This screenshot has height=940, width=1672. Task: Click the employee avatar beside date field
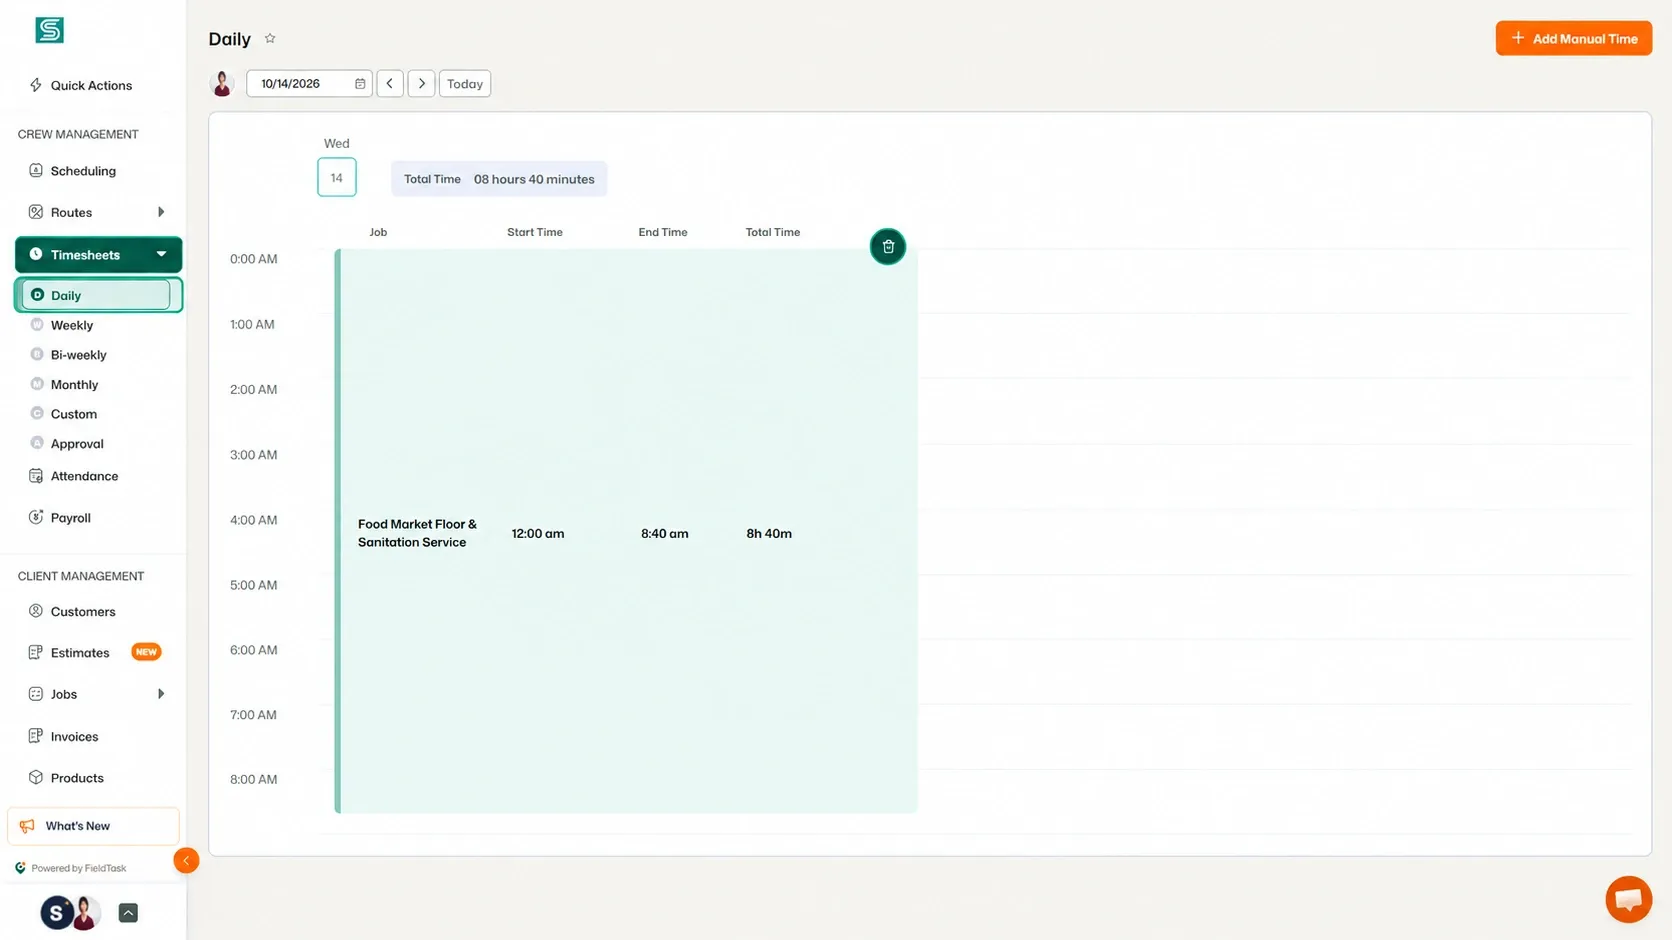click(222, 84)
